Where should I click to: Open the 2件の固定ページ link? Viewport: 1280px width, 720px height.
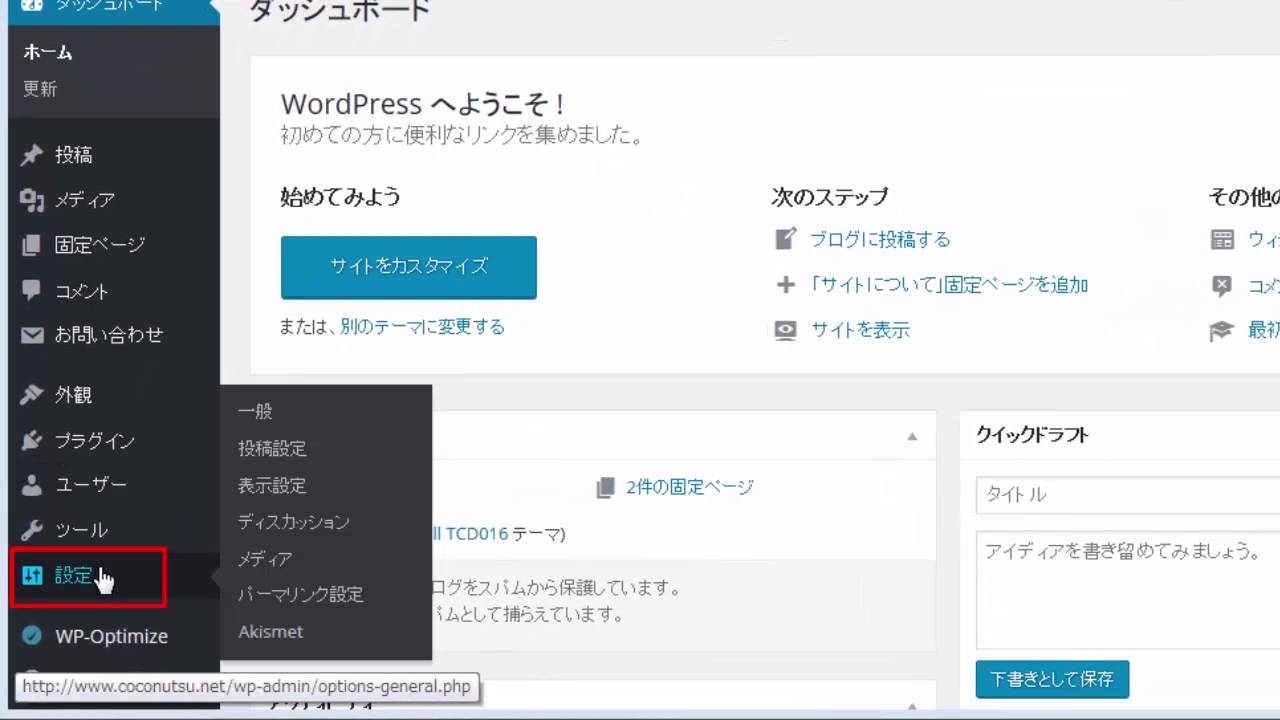coord(690,488)
